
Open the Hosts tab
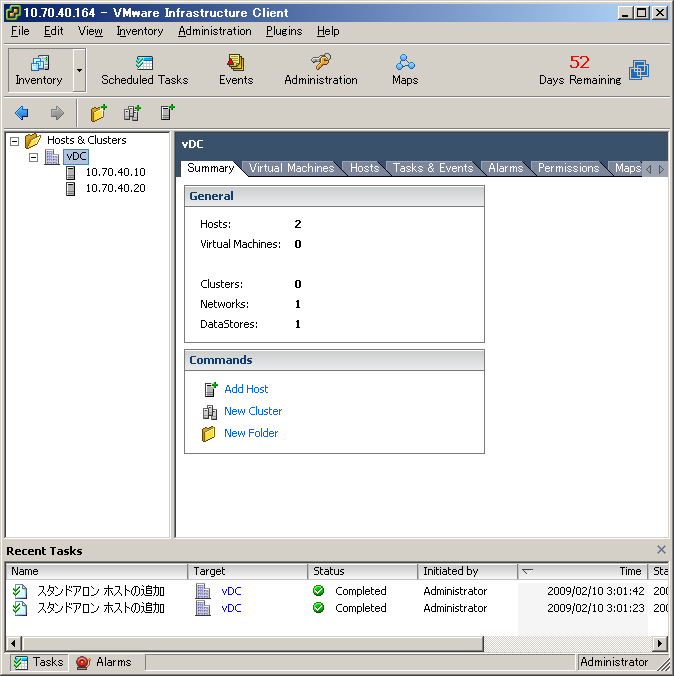tap(364, 168)
